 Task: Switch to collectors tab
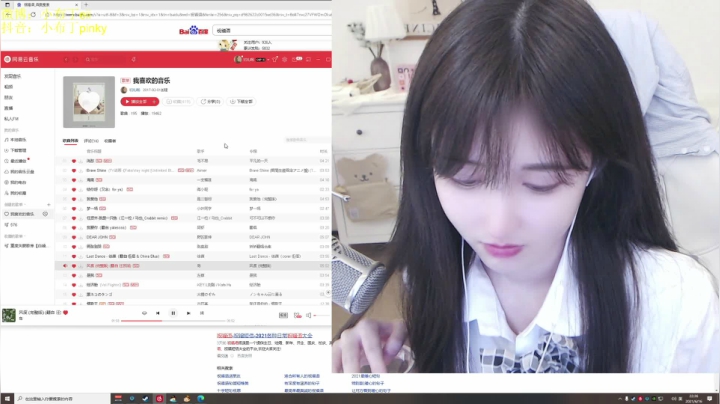110,141
